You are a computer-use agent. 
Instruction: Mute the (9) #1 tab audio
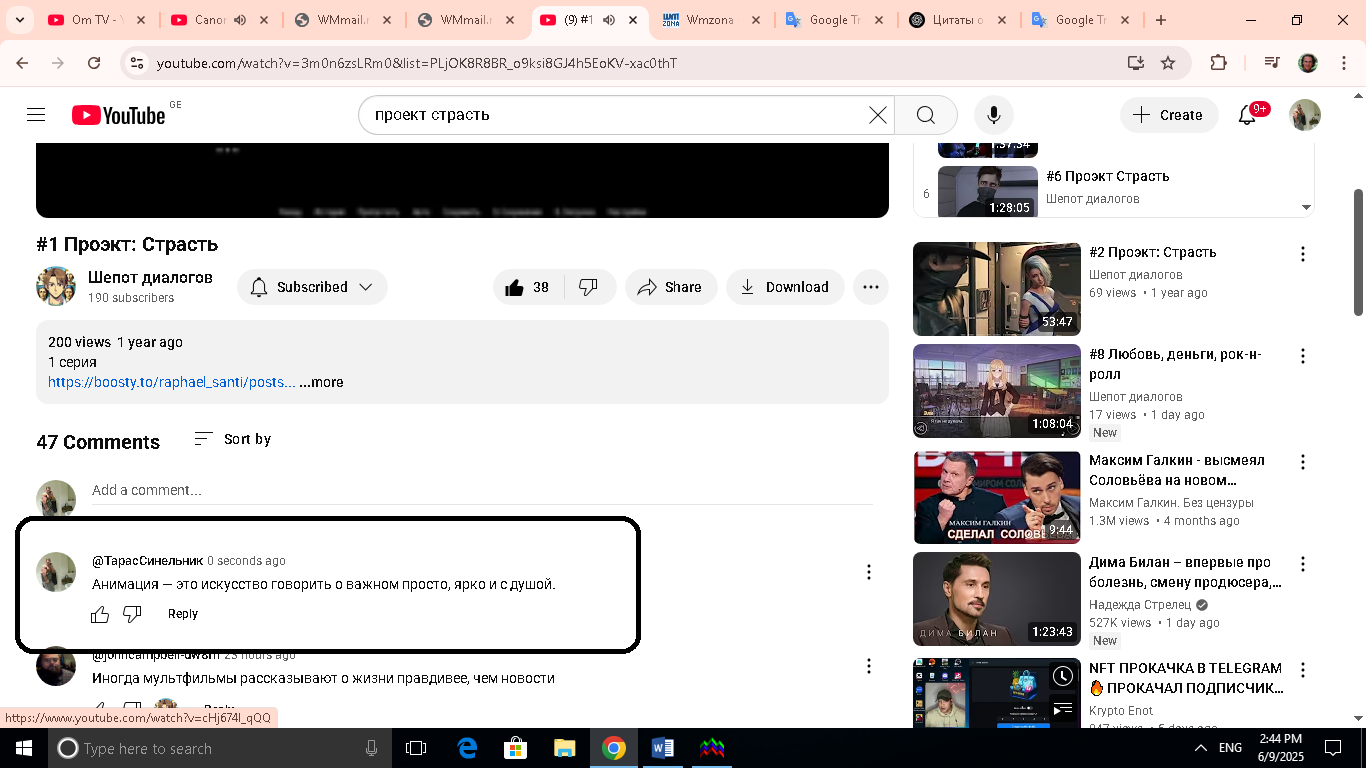point(609,20)
